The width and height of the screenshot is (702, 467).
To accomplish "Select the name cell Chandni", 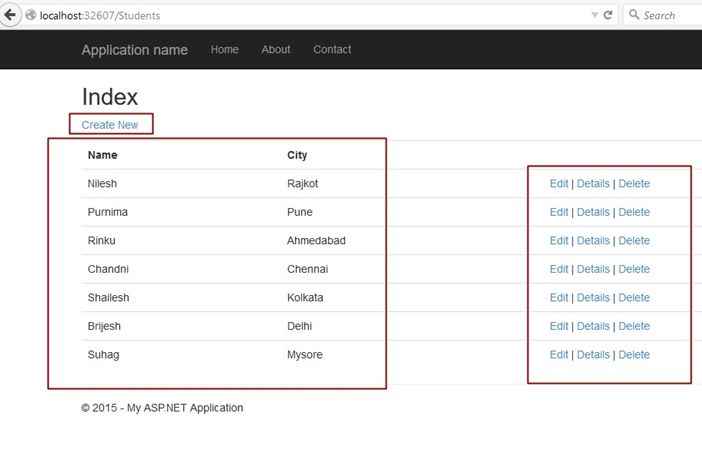I will [x=108, y=269].
